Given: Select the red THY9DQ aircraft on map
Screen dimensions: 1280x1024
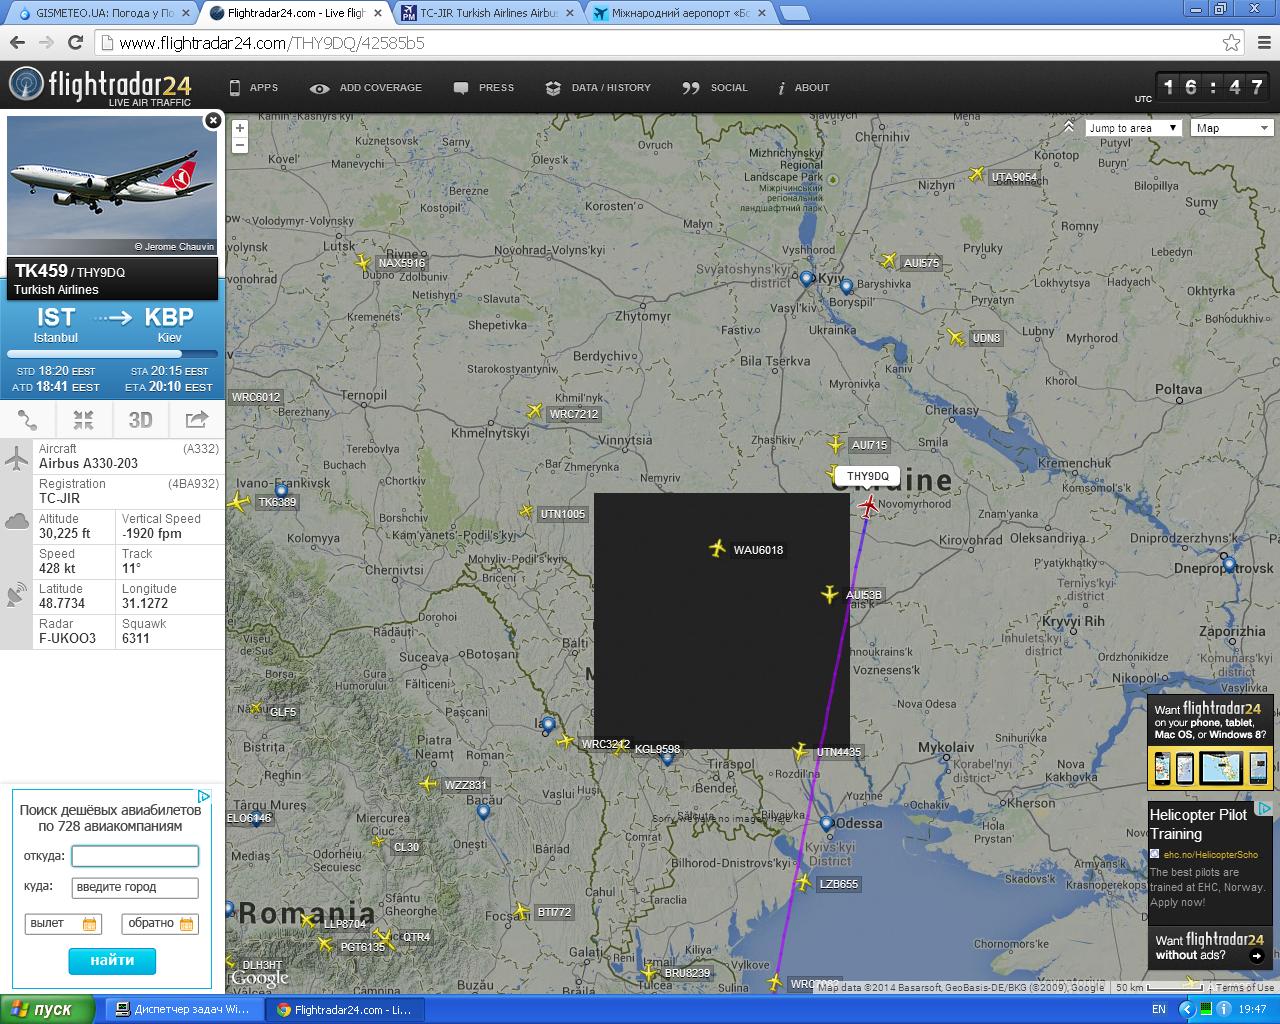Looking at the screenshot, I should [868, 506].
